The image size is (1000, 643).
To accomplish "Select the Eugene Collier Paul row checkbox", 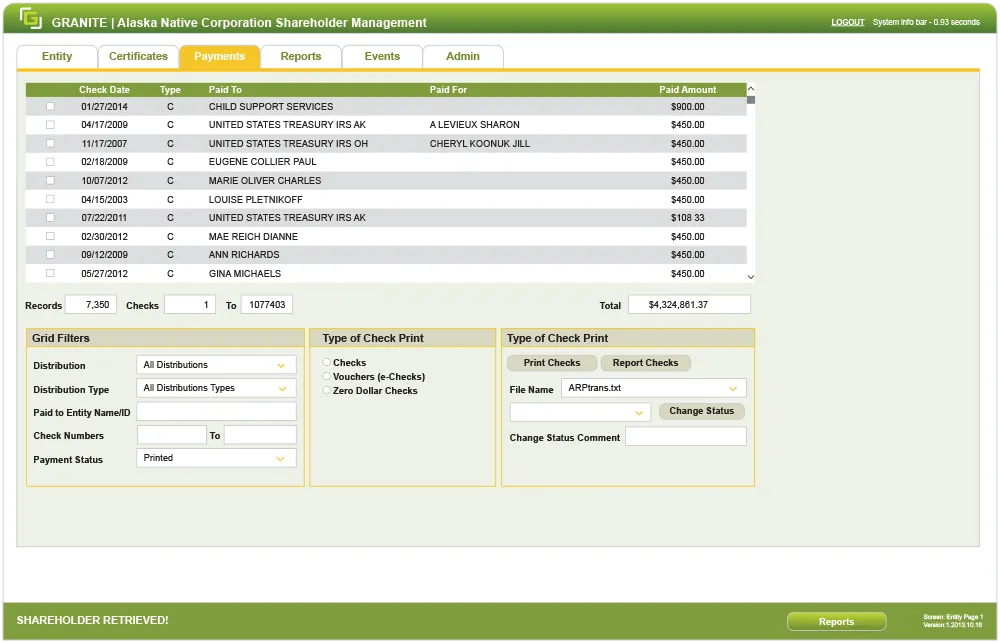I will click(x=51, y=162).
